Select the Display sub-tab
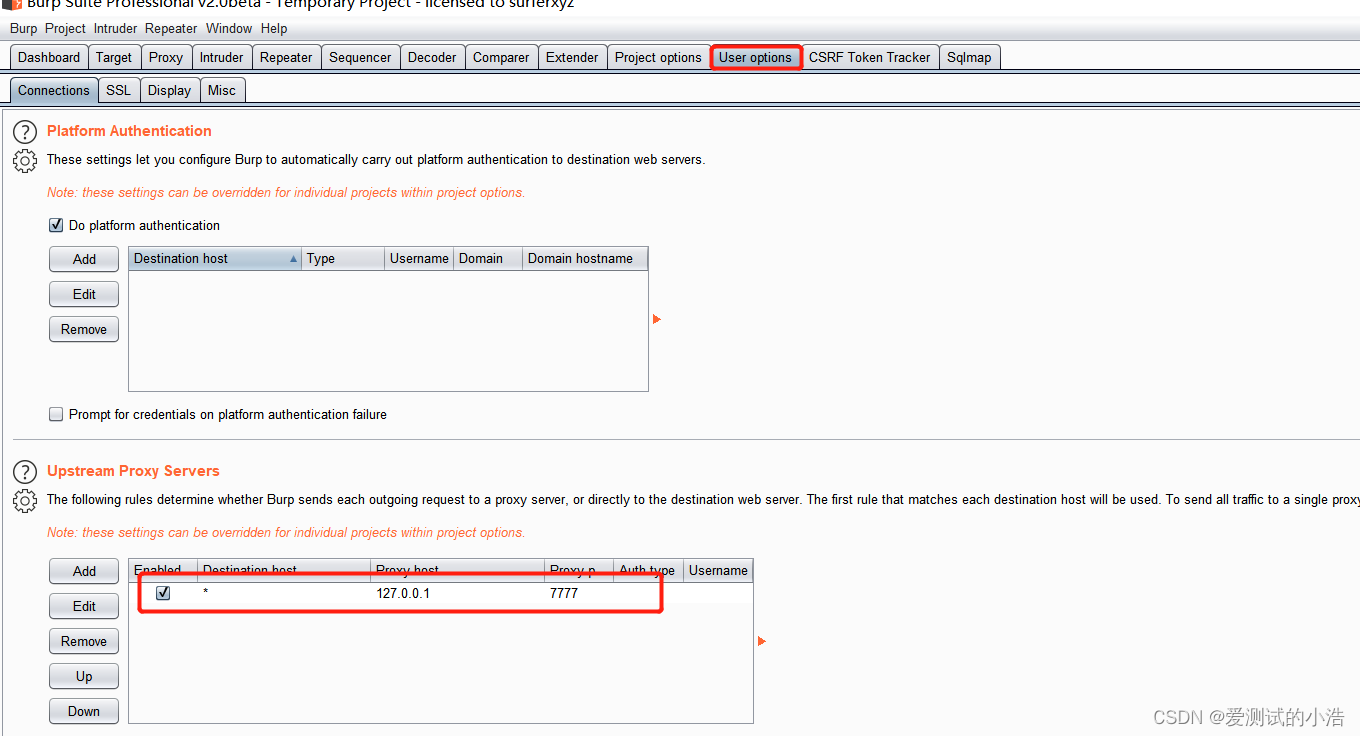 pyautogui.click(x=169, y=90)
